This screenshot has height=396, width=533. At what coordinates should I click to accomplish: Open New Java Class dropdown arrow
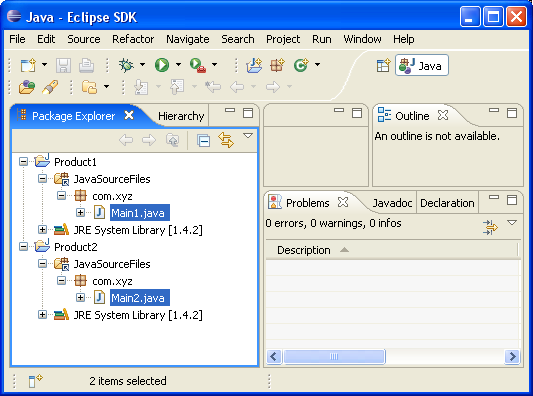coord(317,64)
